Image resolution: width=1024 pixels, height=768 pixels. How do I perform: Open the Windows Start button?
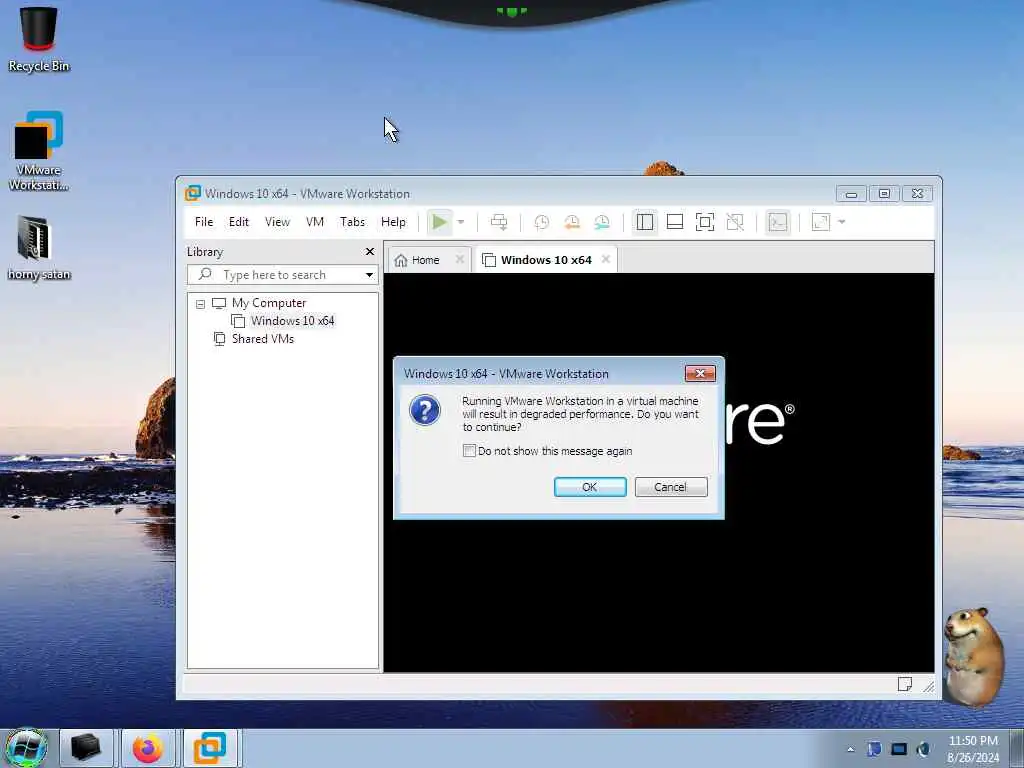tap(26, 748)
